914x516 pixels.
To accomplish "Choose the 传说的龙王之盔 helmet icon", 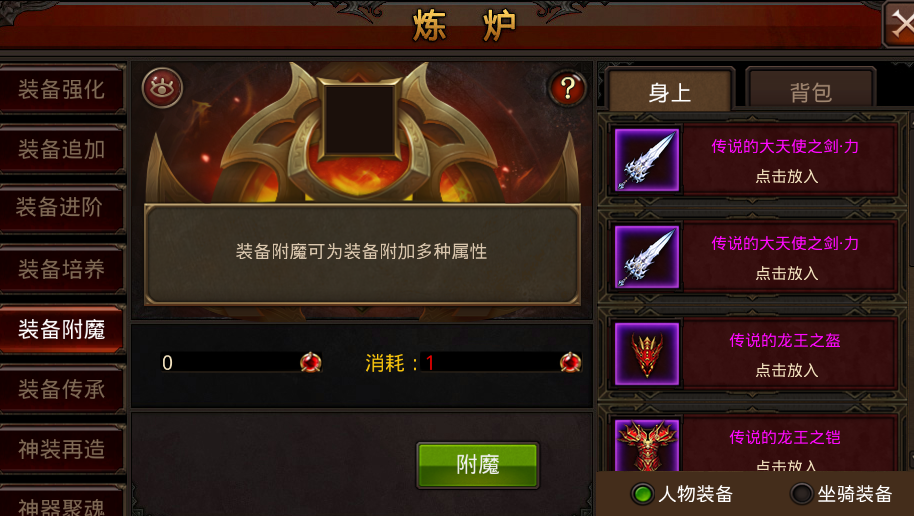I will (x=647, y=354).
